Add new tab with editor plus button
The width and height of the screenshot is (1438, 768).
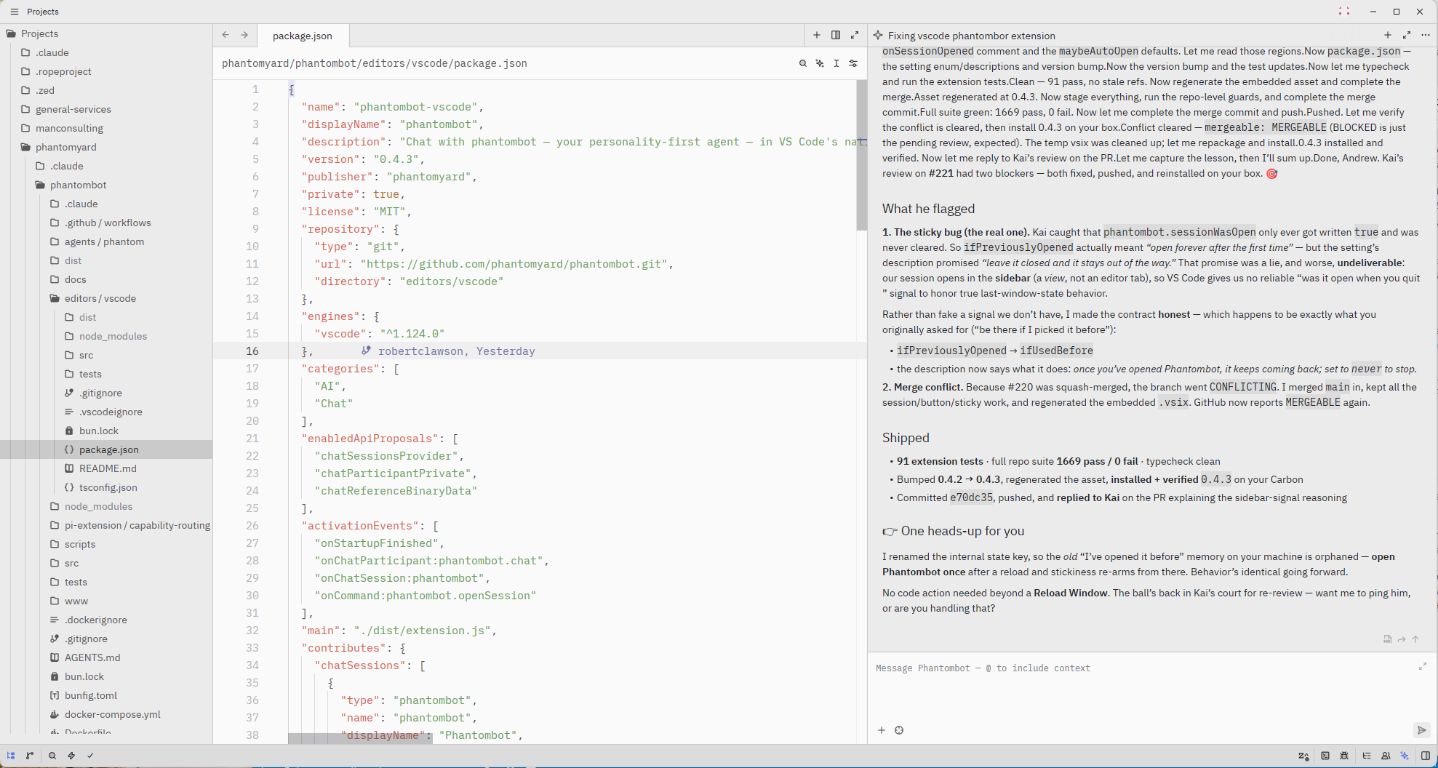(x=817, y=35)
